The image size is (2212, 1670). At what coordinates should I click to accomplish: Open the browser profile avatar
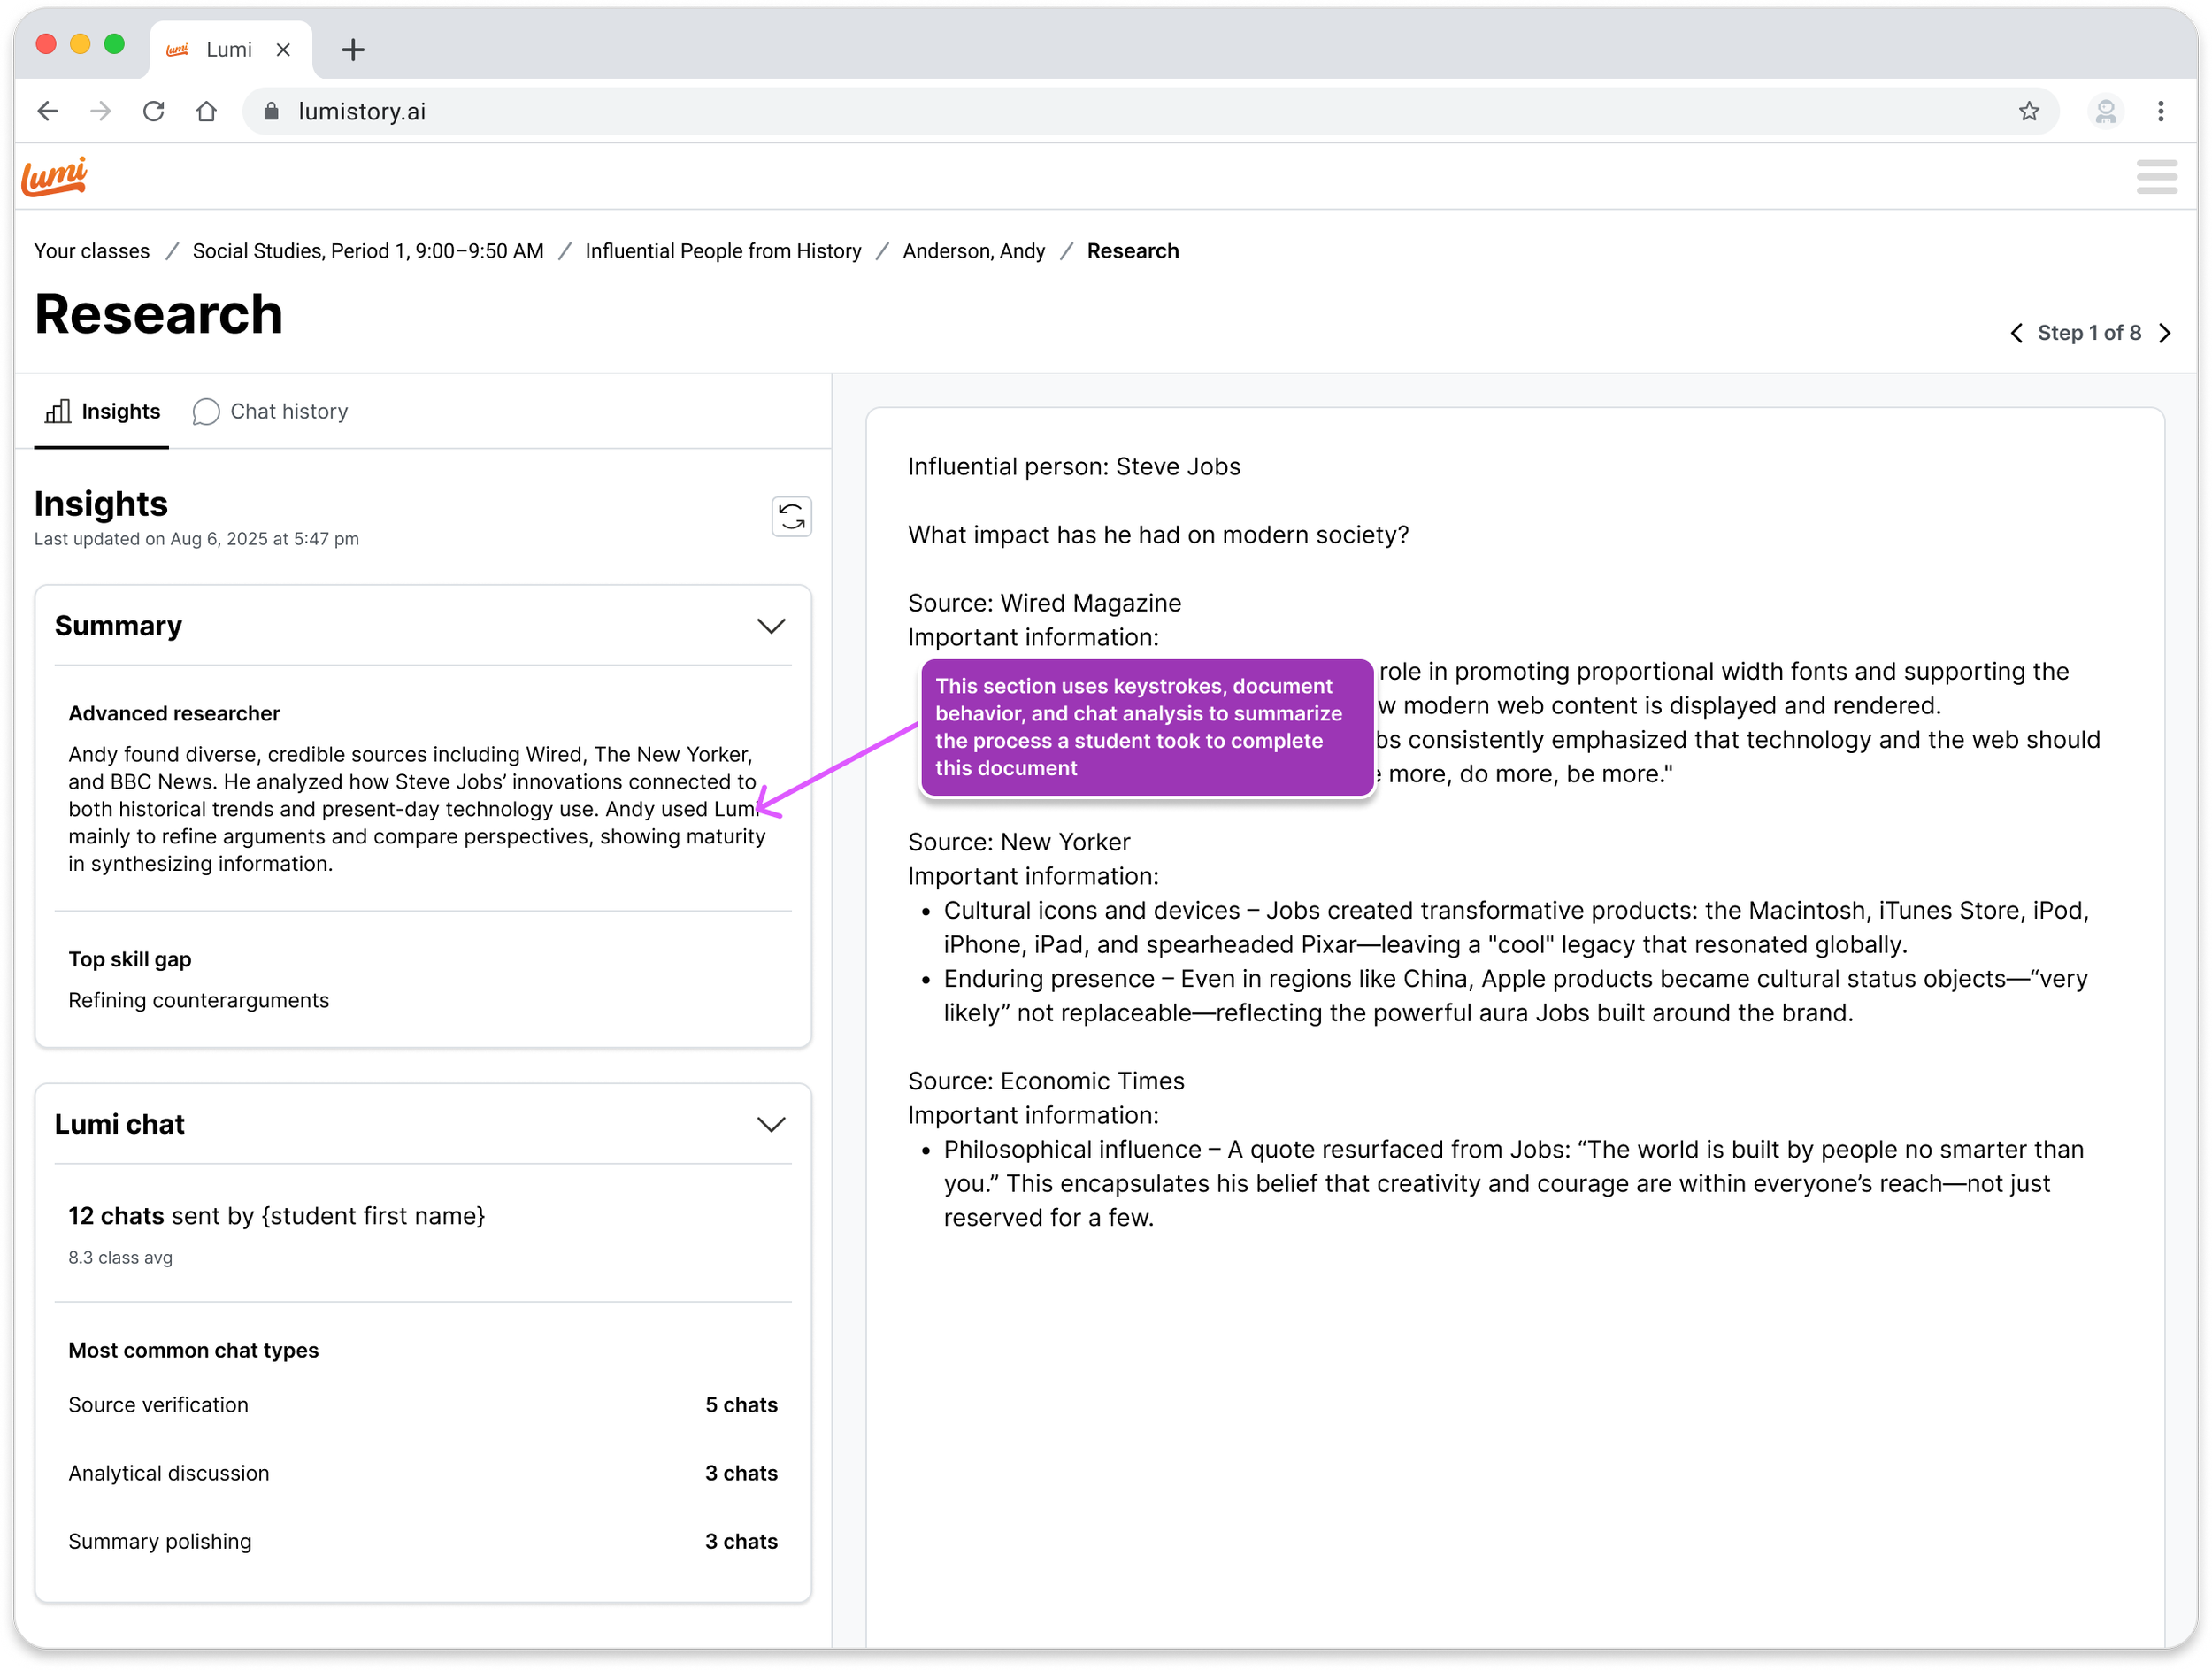(x=2105, y=111)
